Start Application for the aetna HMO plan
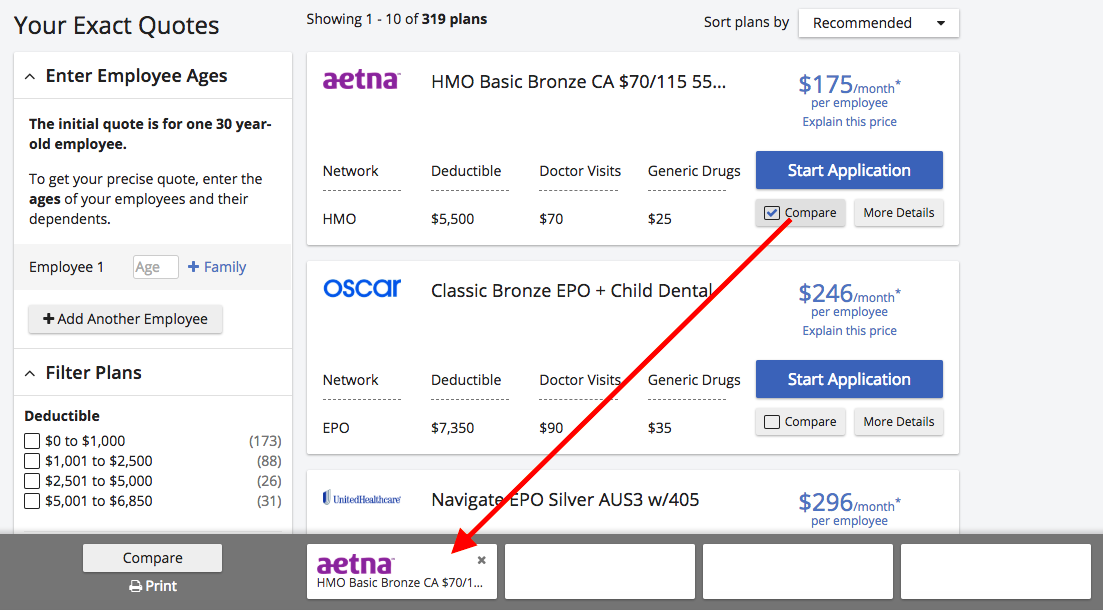This screenshot has width=1103, height=610. click(x=849, y=170)
